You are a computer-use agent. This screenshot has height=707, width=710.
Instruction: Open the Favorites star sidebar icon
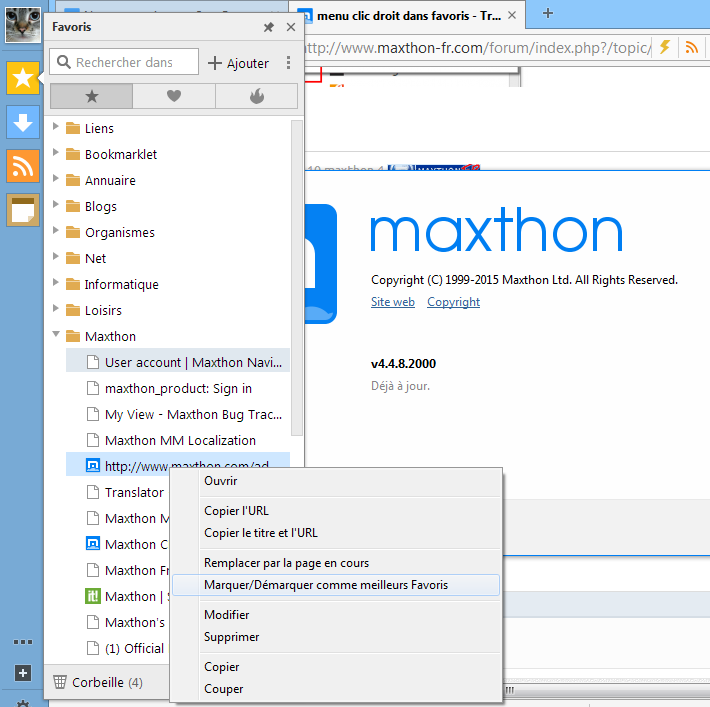23,78
